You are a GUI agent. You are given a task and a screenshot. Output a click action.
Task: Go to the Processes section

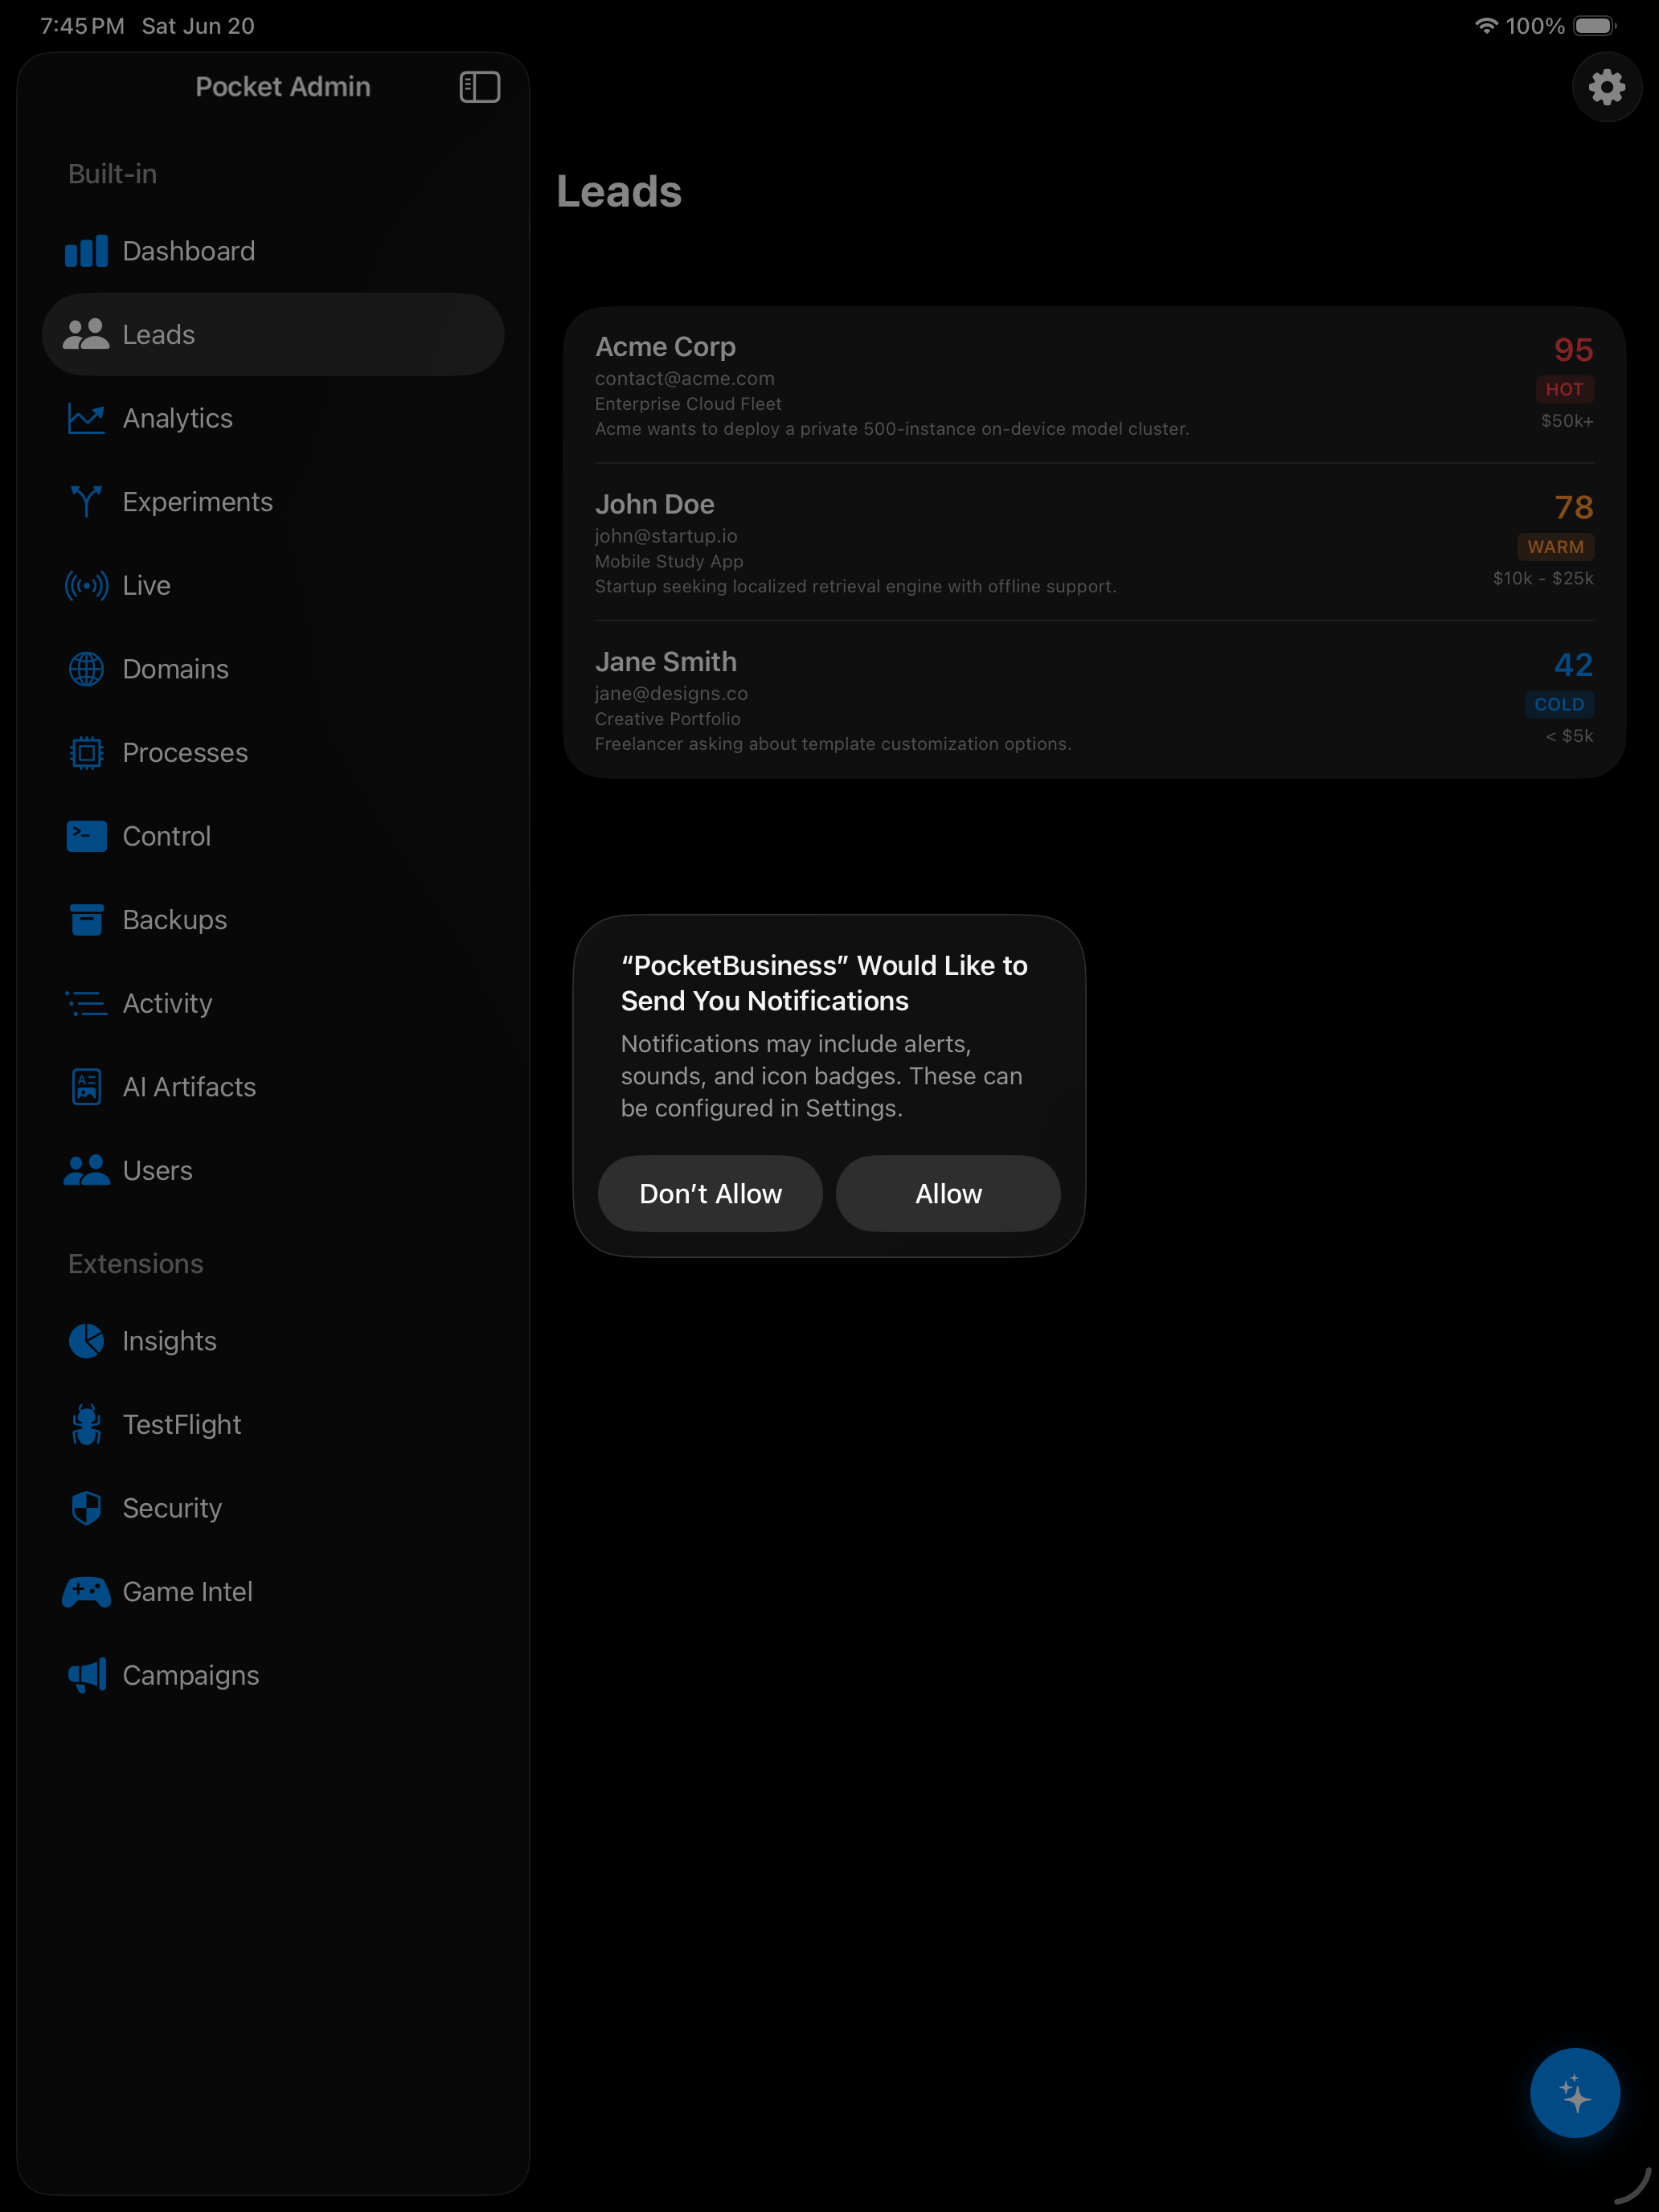273,752
